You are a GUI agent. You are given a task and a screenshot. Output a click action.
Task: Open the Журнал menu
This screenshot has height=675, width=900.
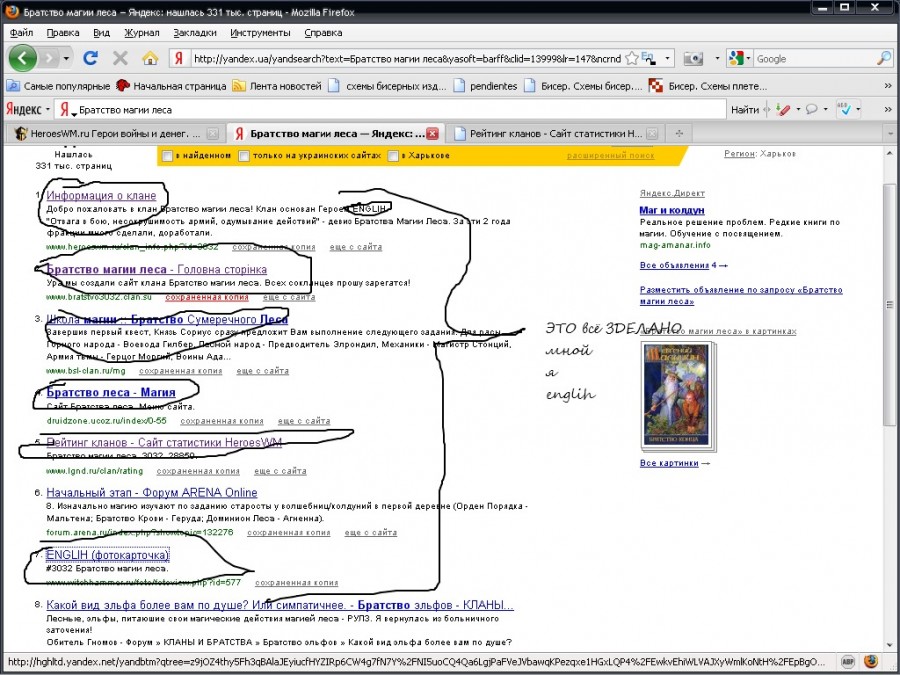[142, 33]
